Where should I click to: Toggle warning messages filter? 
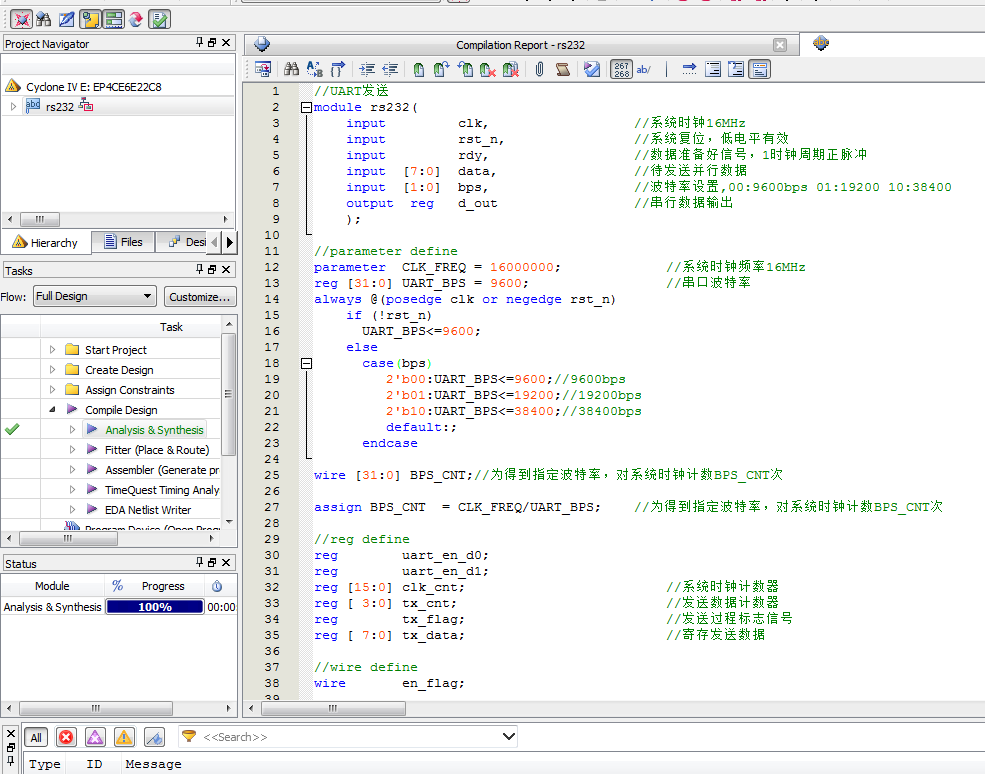[x=124, y=737]
